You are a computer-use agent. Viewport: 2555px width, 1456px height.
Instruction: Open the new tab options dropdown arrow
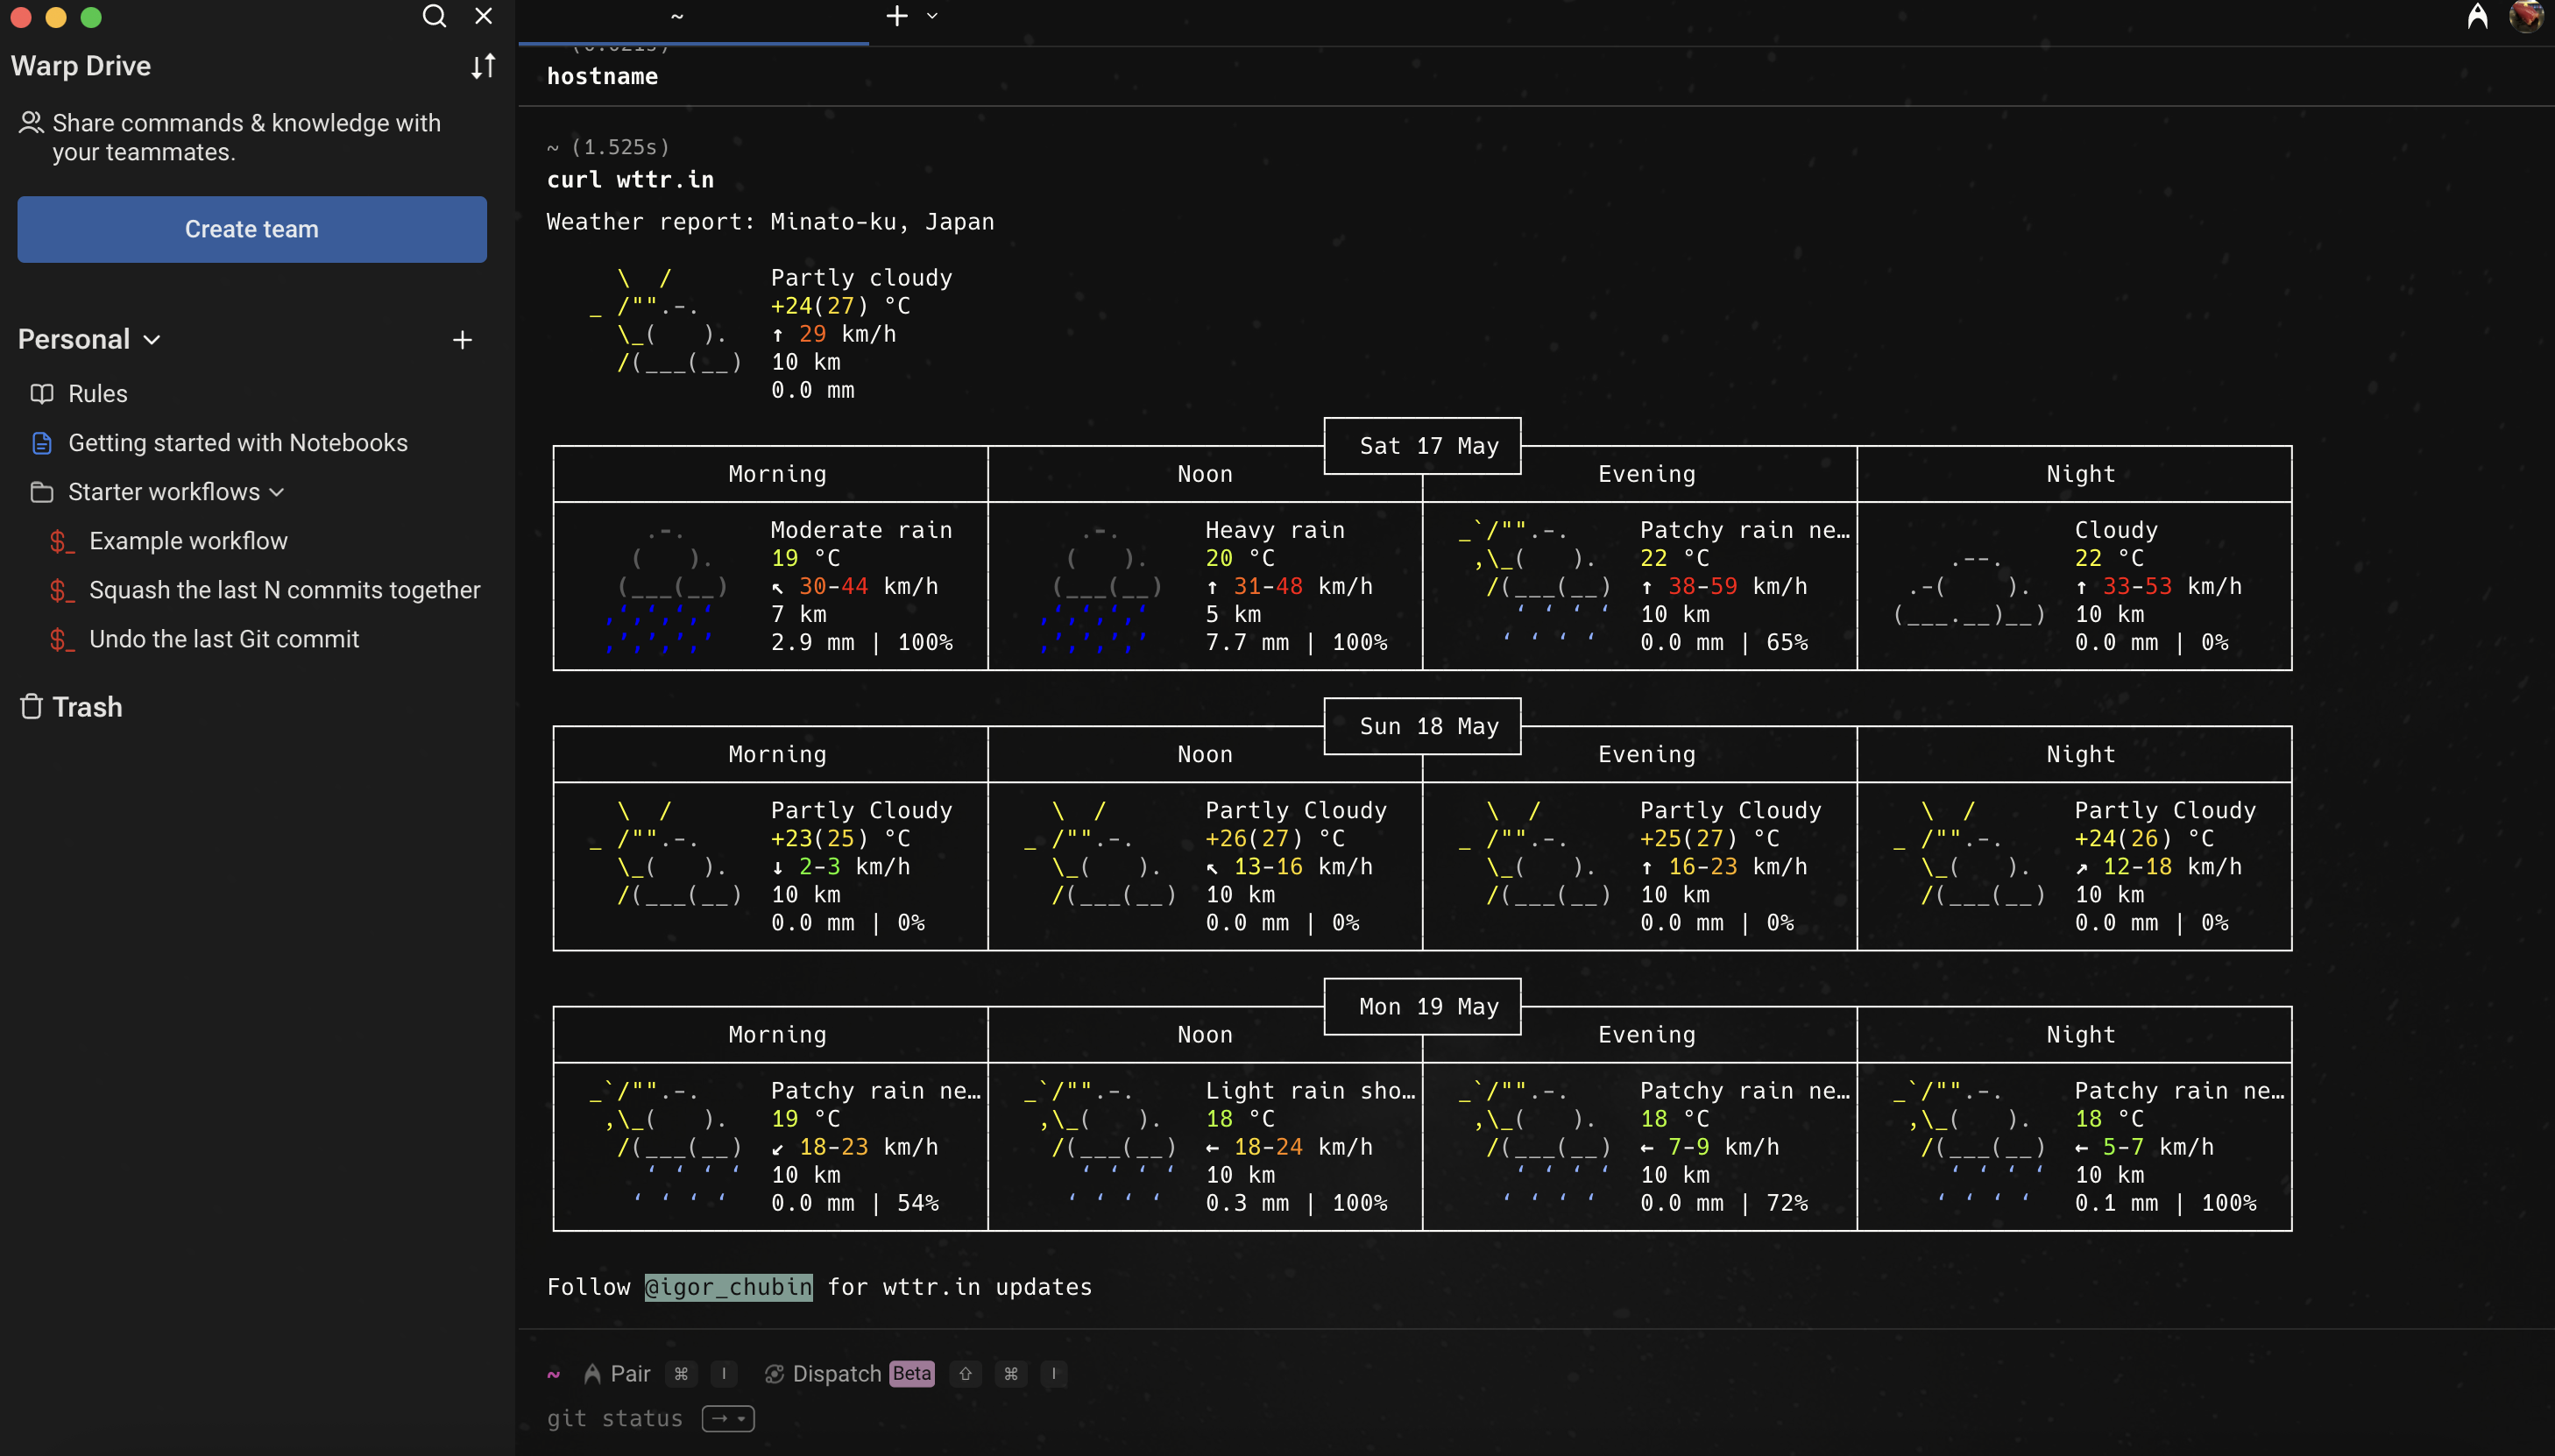(932, 16)
